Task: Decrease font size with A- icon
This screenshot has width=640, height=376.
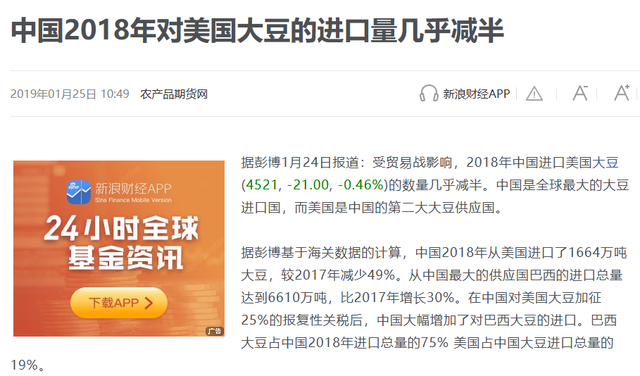Action: [x=580, y=93]
